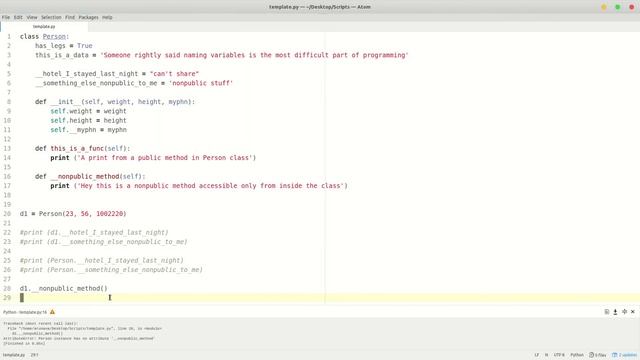Click line number 28 in the gutter
This screenshot has height=360, width=640.
coord(7,288)
